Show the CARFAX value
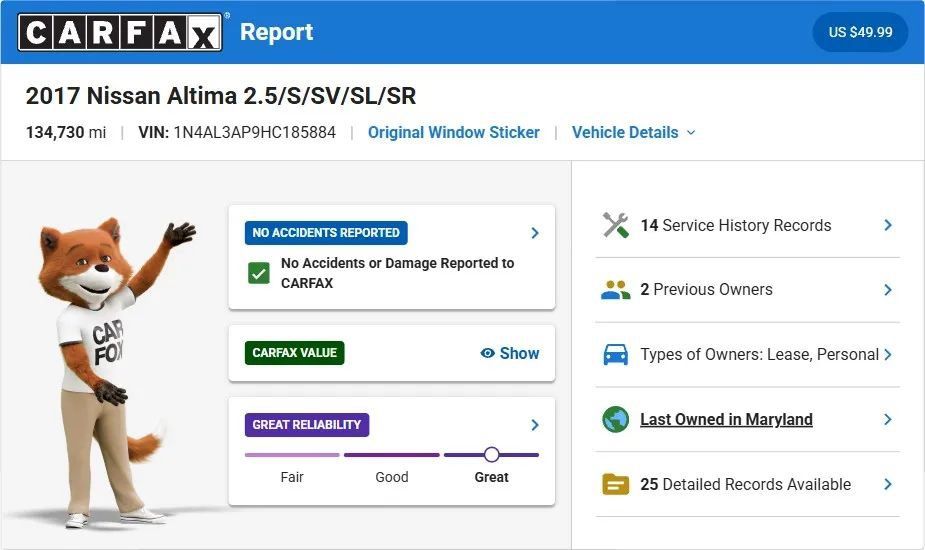This screenshot has width=925, height=550. 510,353
